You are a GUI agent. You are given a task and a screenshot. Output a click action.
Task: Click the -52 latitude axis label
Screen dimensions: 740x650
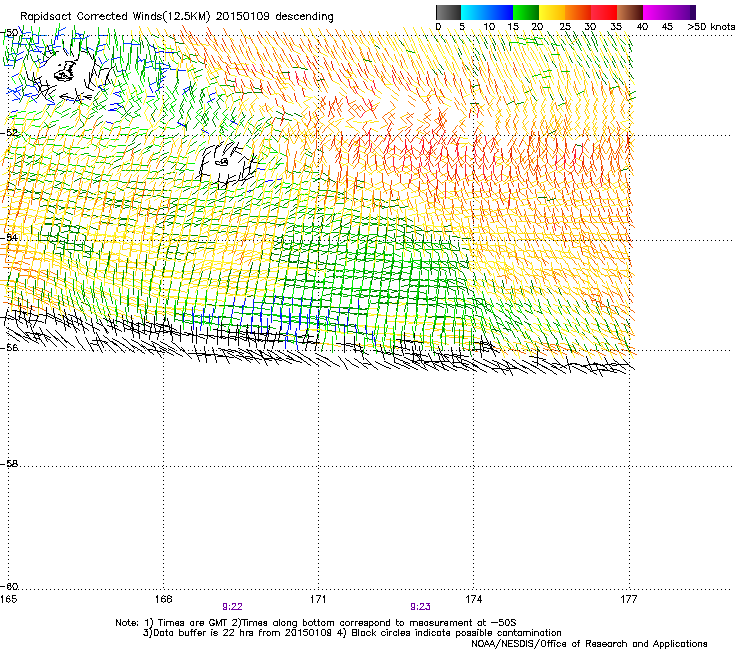point(9,133)
